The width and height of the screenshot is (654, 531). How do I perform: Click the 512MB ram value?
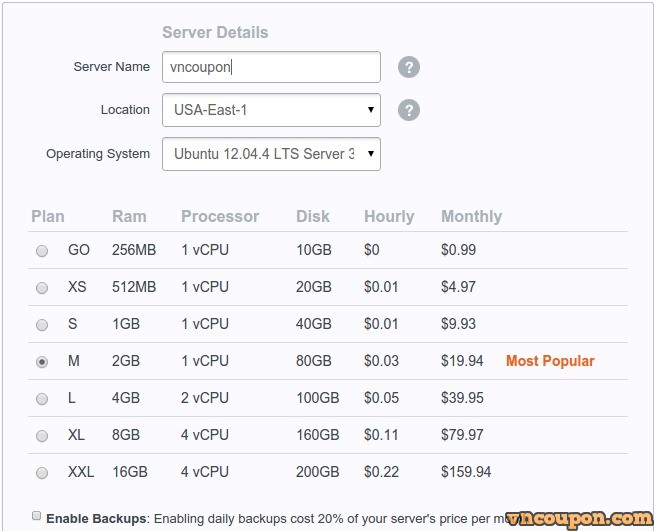click(x=134, y=287)
